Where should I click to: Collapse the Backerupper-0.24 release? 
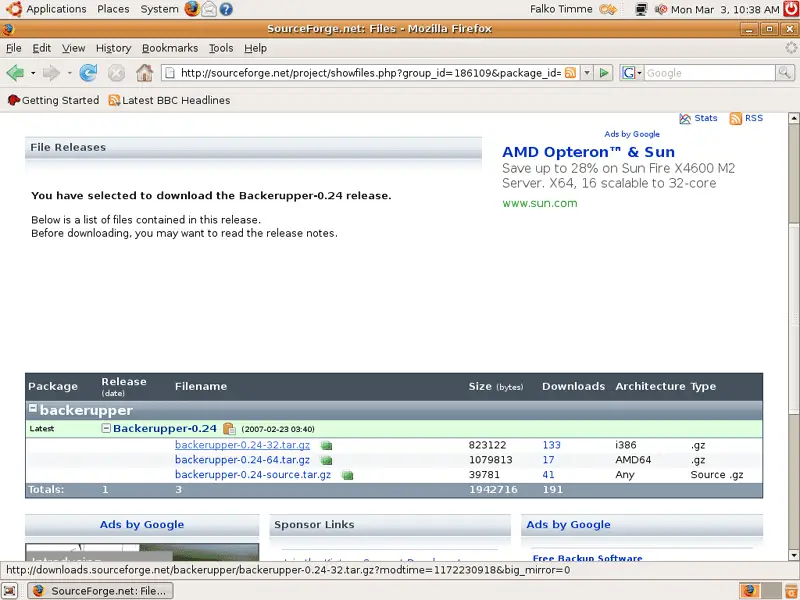click(106, 428)
